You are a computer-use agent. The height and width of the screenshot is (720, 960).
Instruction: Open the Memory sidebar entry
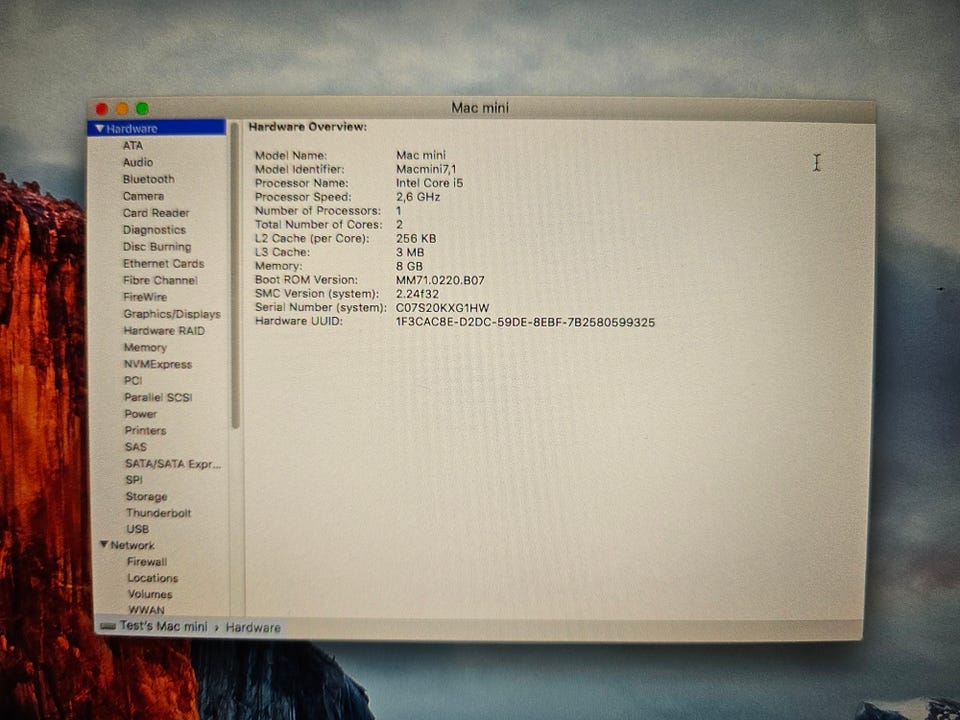click(145, 348)
